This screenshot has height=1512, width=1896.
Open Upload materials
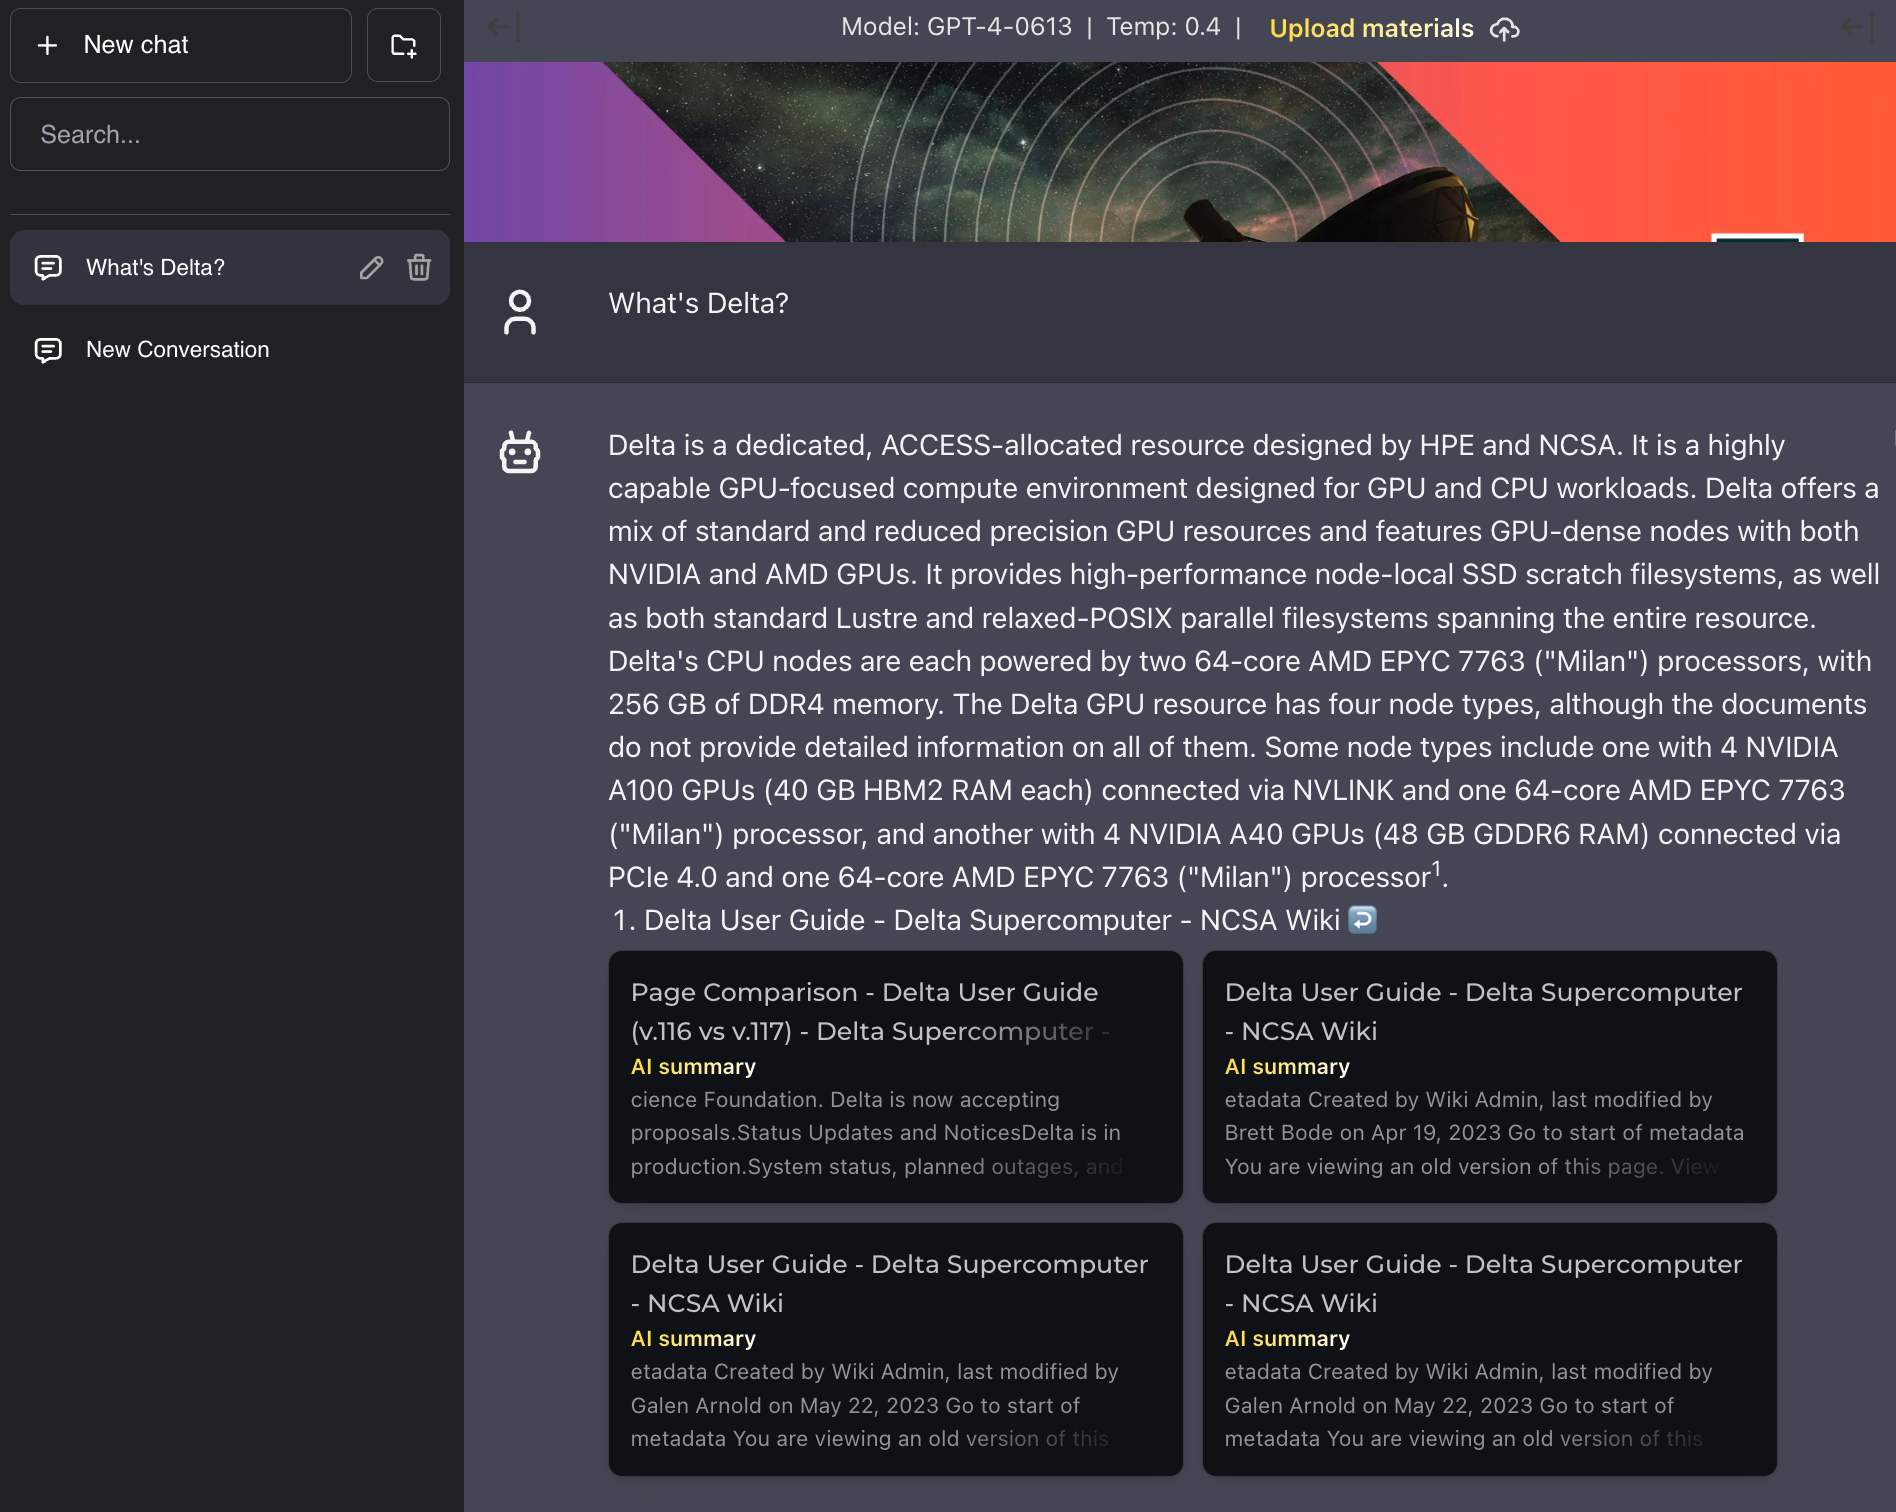click(x=1371, y=29)
